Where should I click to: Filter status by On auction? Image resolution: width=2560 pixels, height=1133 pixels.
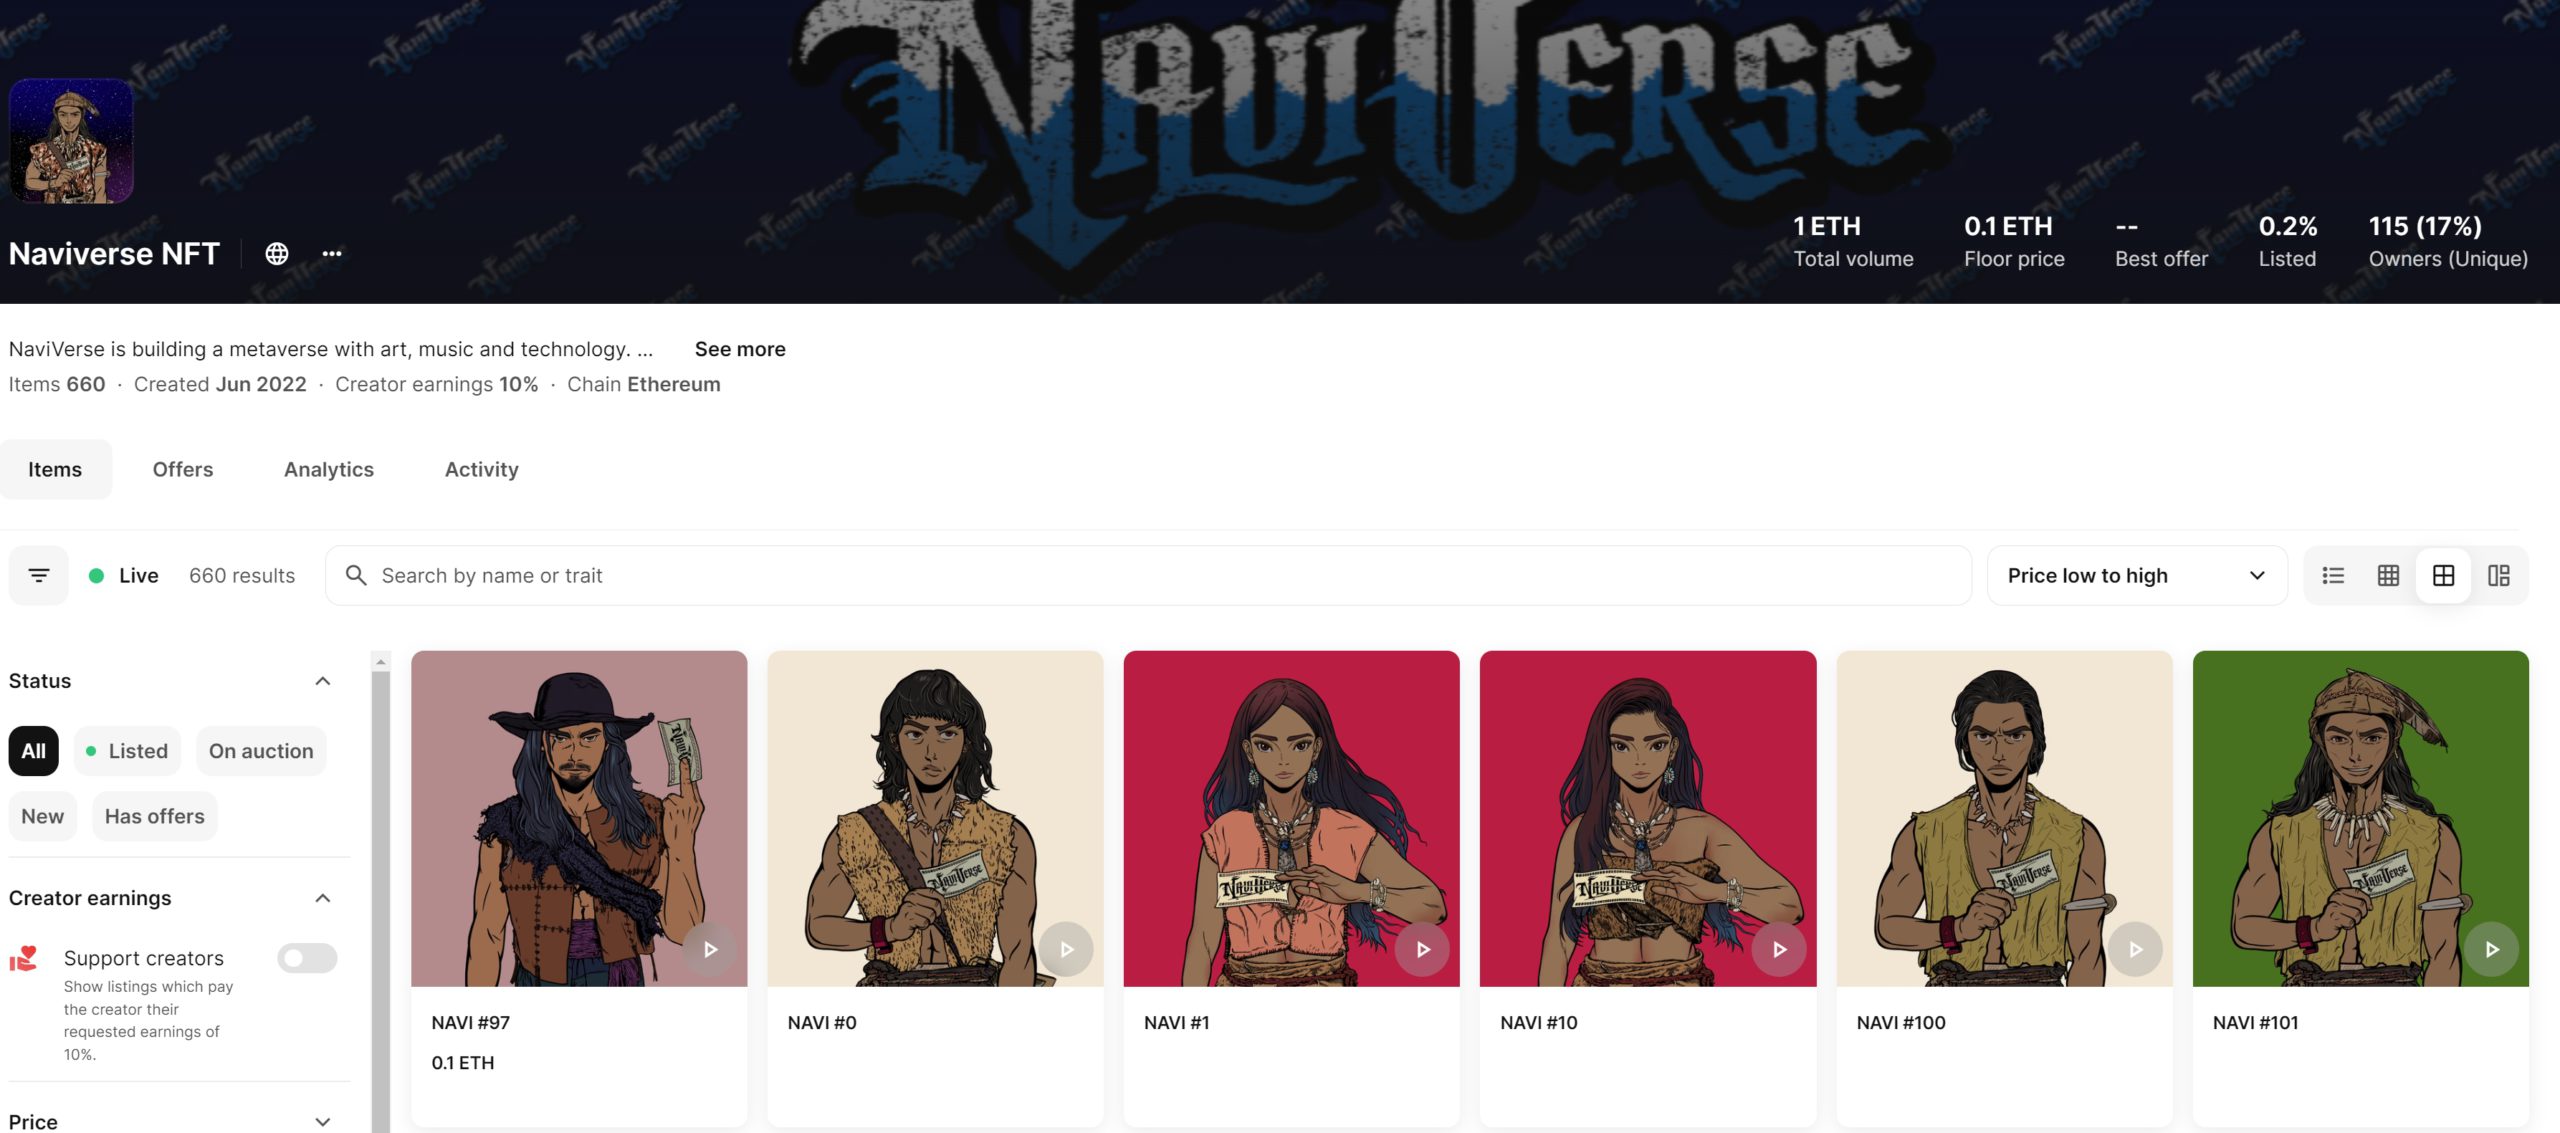click(261, 751)
